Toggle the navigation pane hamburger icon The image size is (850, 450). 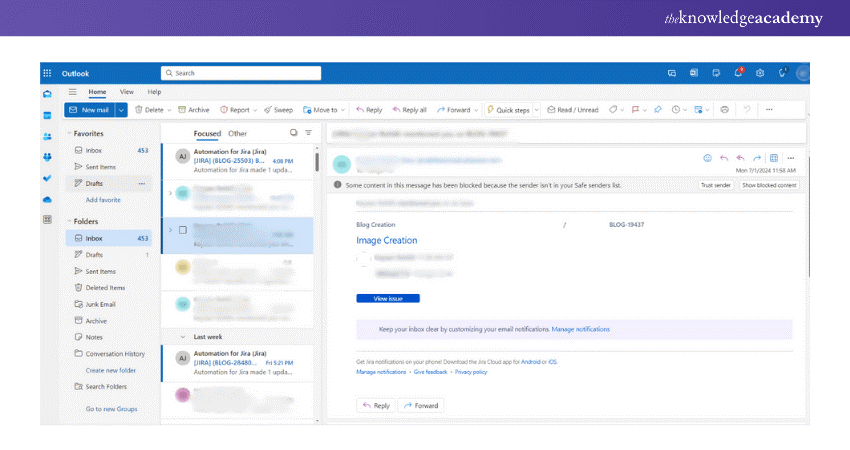pos(72,91)
